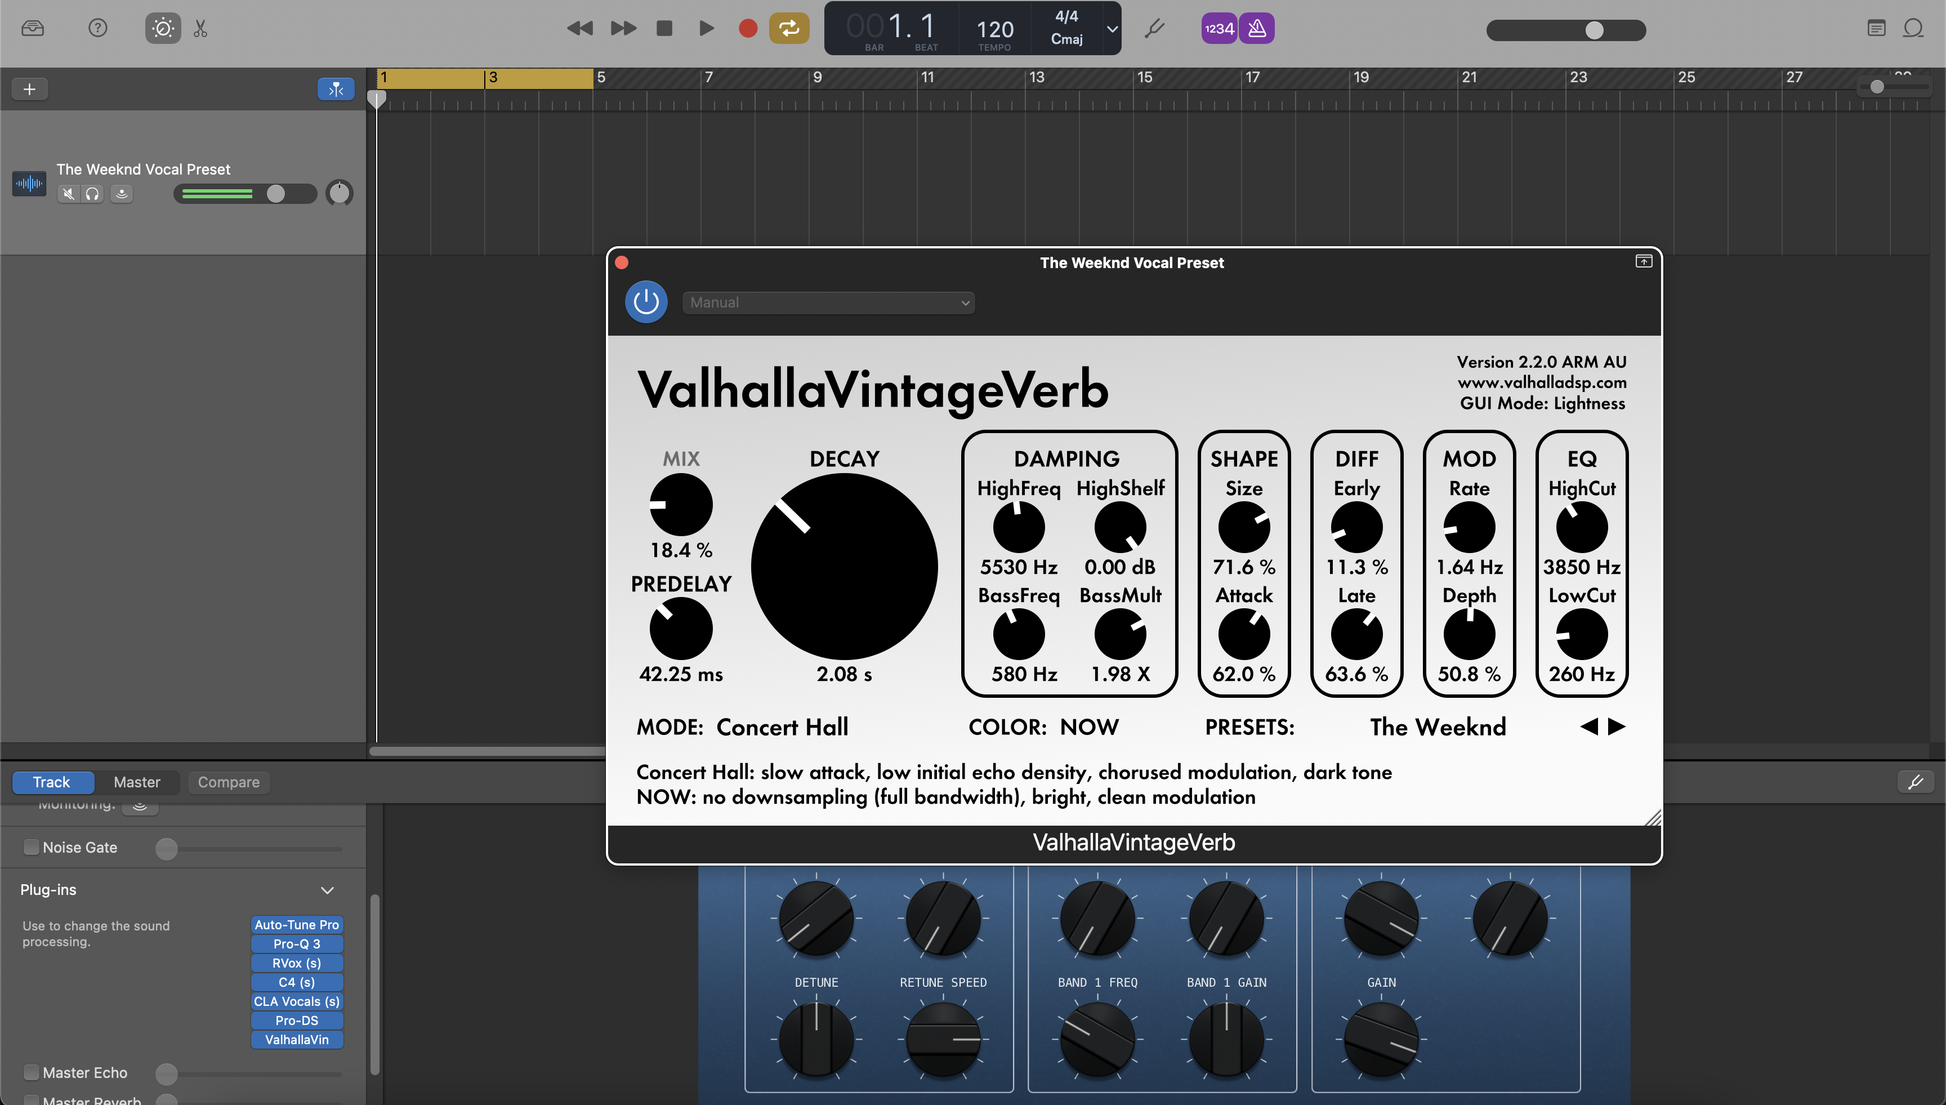
Task: Click the master volume slider knob
Action: (x=1594, y=30)
